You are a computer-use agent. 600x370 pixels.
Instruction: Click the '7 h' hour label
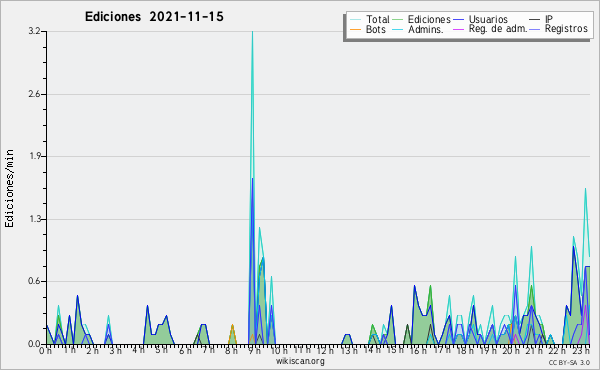[209, 350]
